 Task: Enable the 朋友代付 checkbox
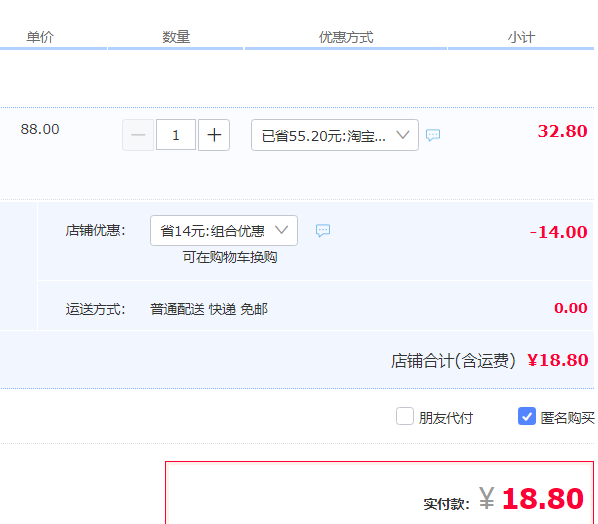pos(405,416)
